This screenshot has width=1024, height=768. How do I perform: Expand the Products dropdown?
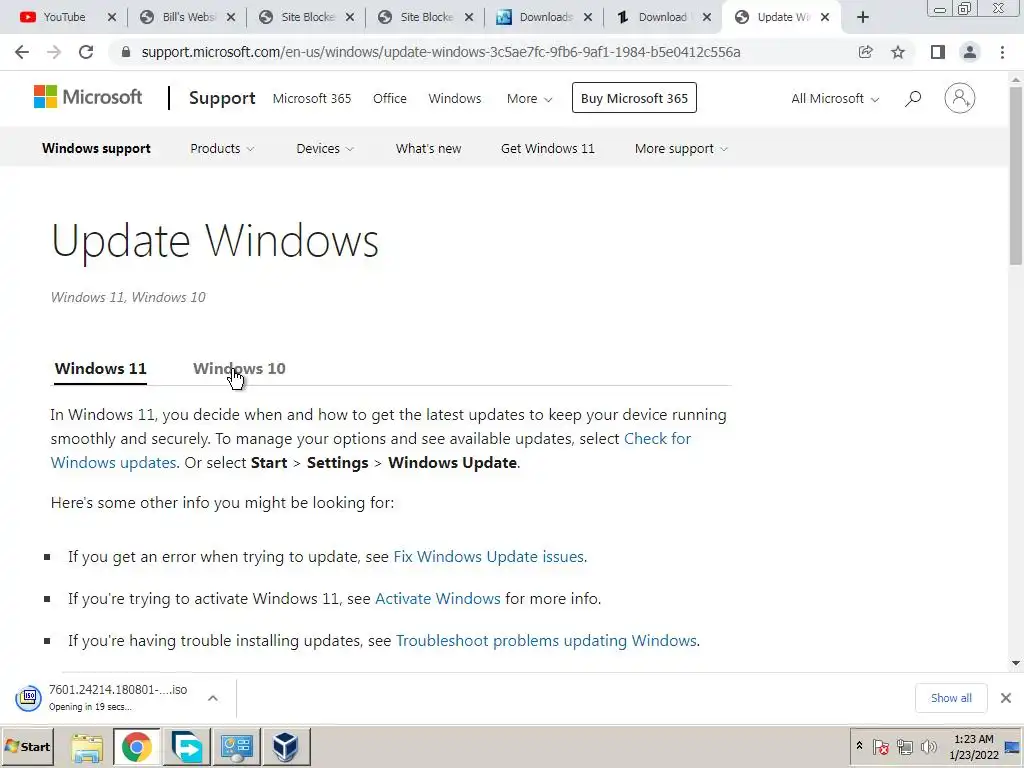(222, 148)
